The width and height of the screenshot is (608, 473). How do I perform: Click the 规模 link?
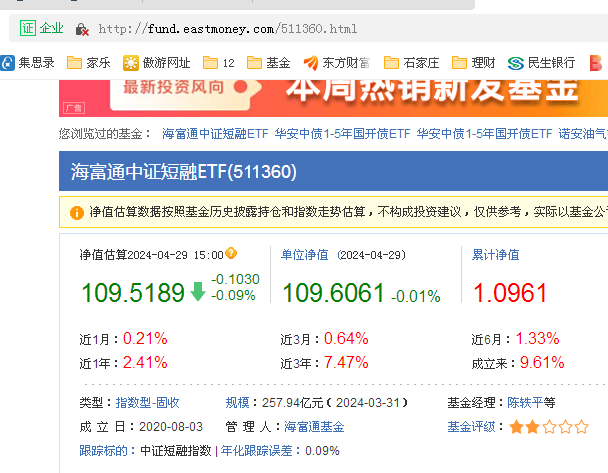pos(237,403)
